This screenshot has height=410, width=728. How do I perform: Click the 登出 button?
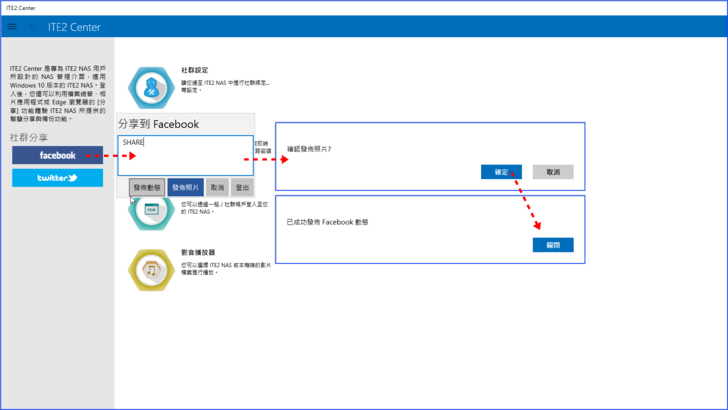point(242,188)
